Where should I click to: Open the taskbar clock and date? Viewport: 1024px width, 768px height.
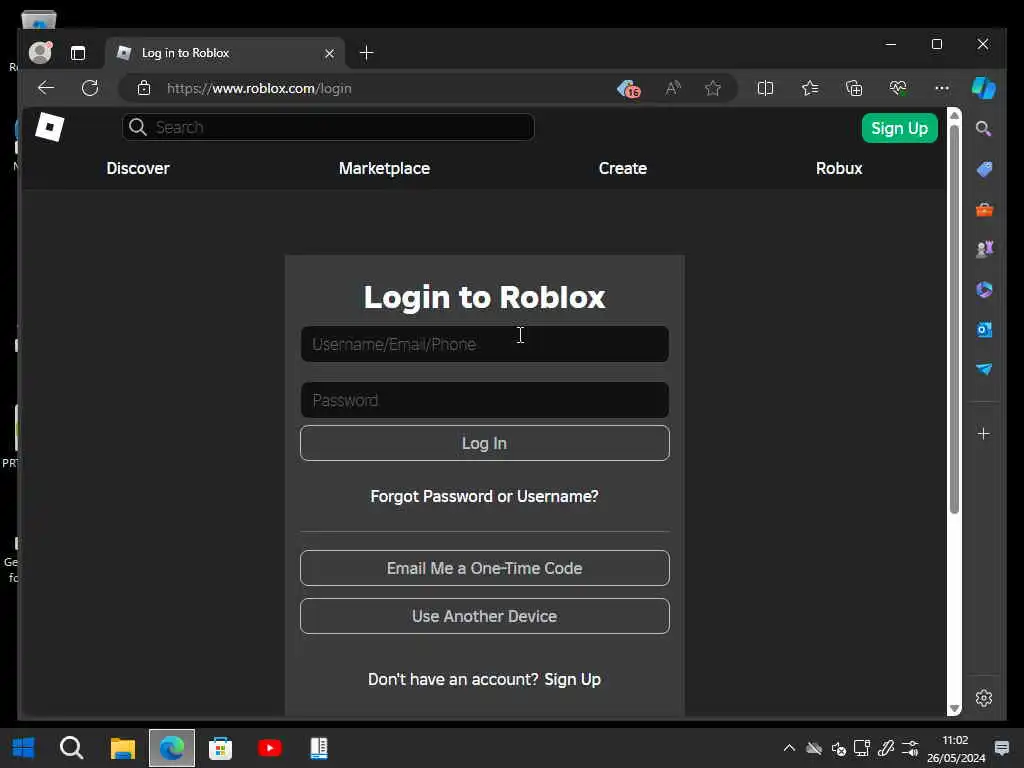(955, 748)
